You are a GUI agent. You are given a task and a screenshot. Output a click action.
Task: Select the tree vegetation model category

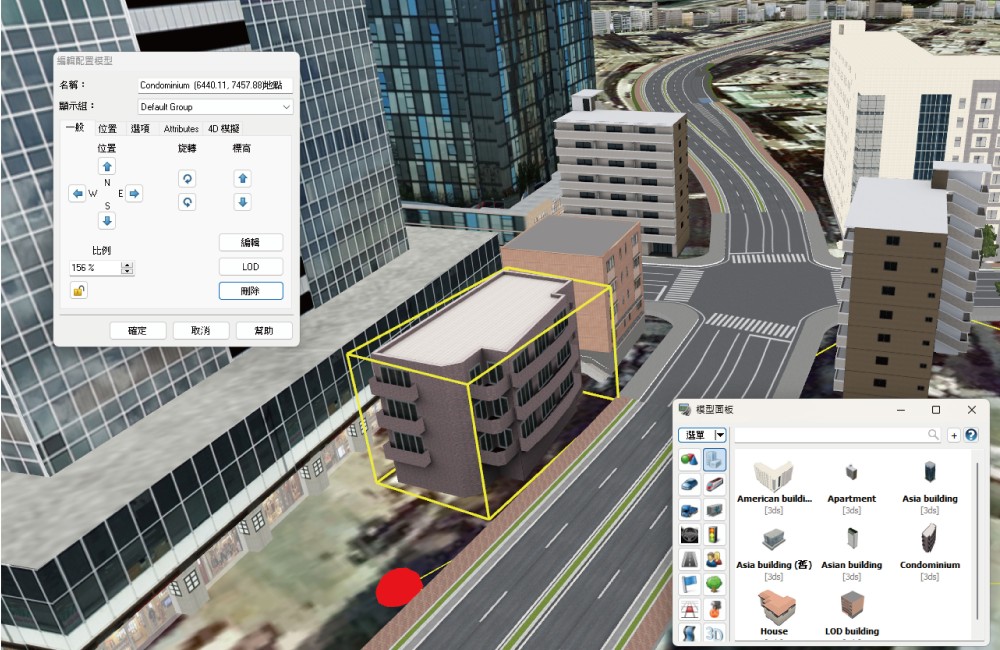[x=714, y=584]
